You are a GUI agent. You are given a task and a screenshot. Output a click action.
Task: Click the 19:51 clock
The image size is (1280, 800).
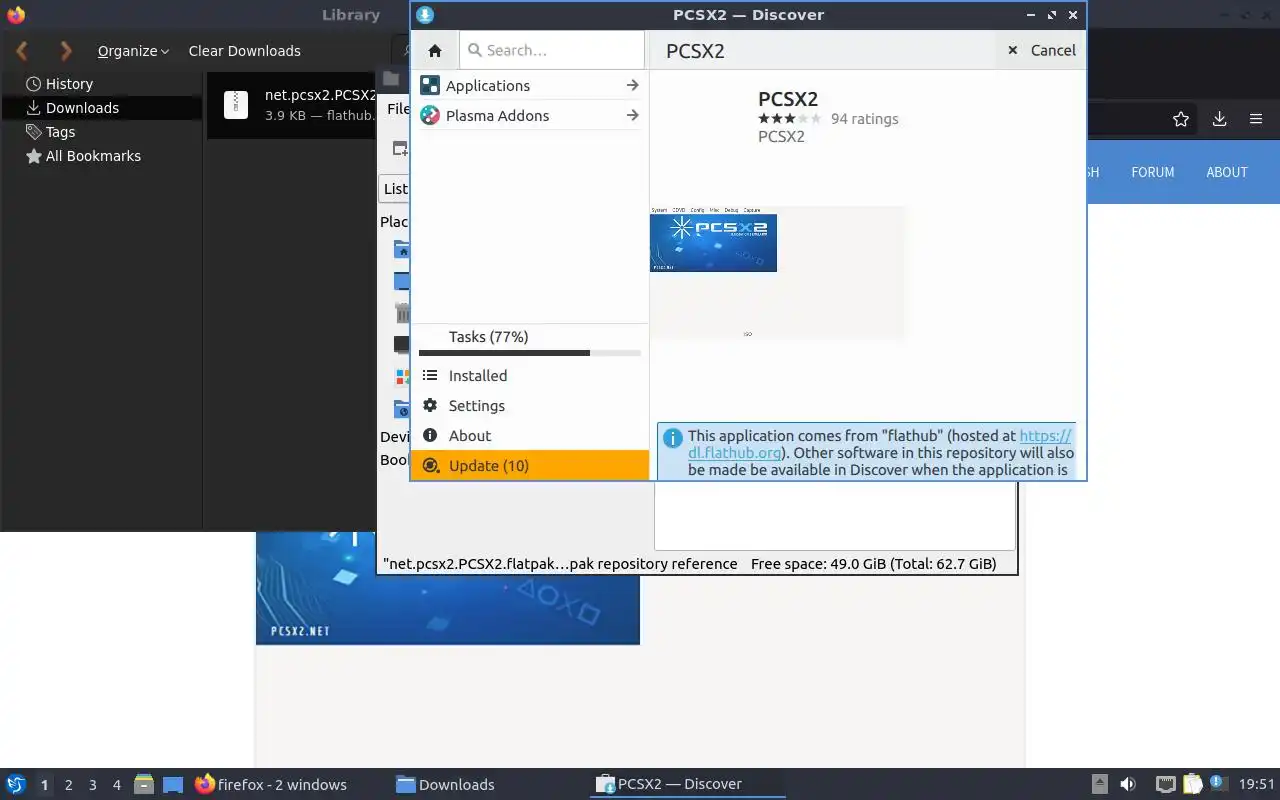(x=1257, y=784)
